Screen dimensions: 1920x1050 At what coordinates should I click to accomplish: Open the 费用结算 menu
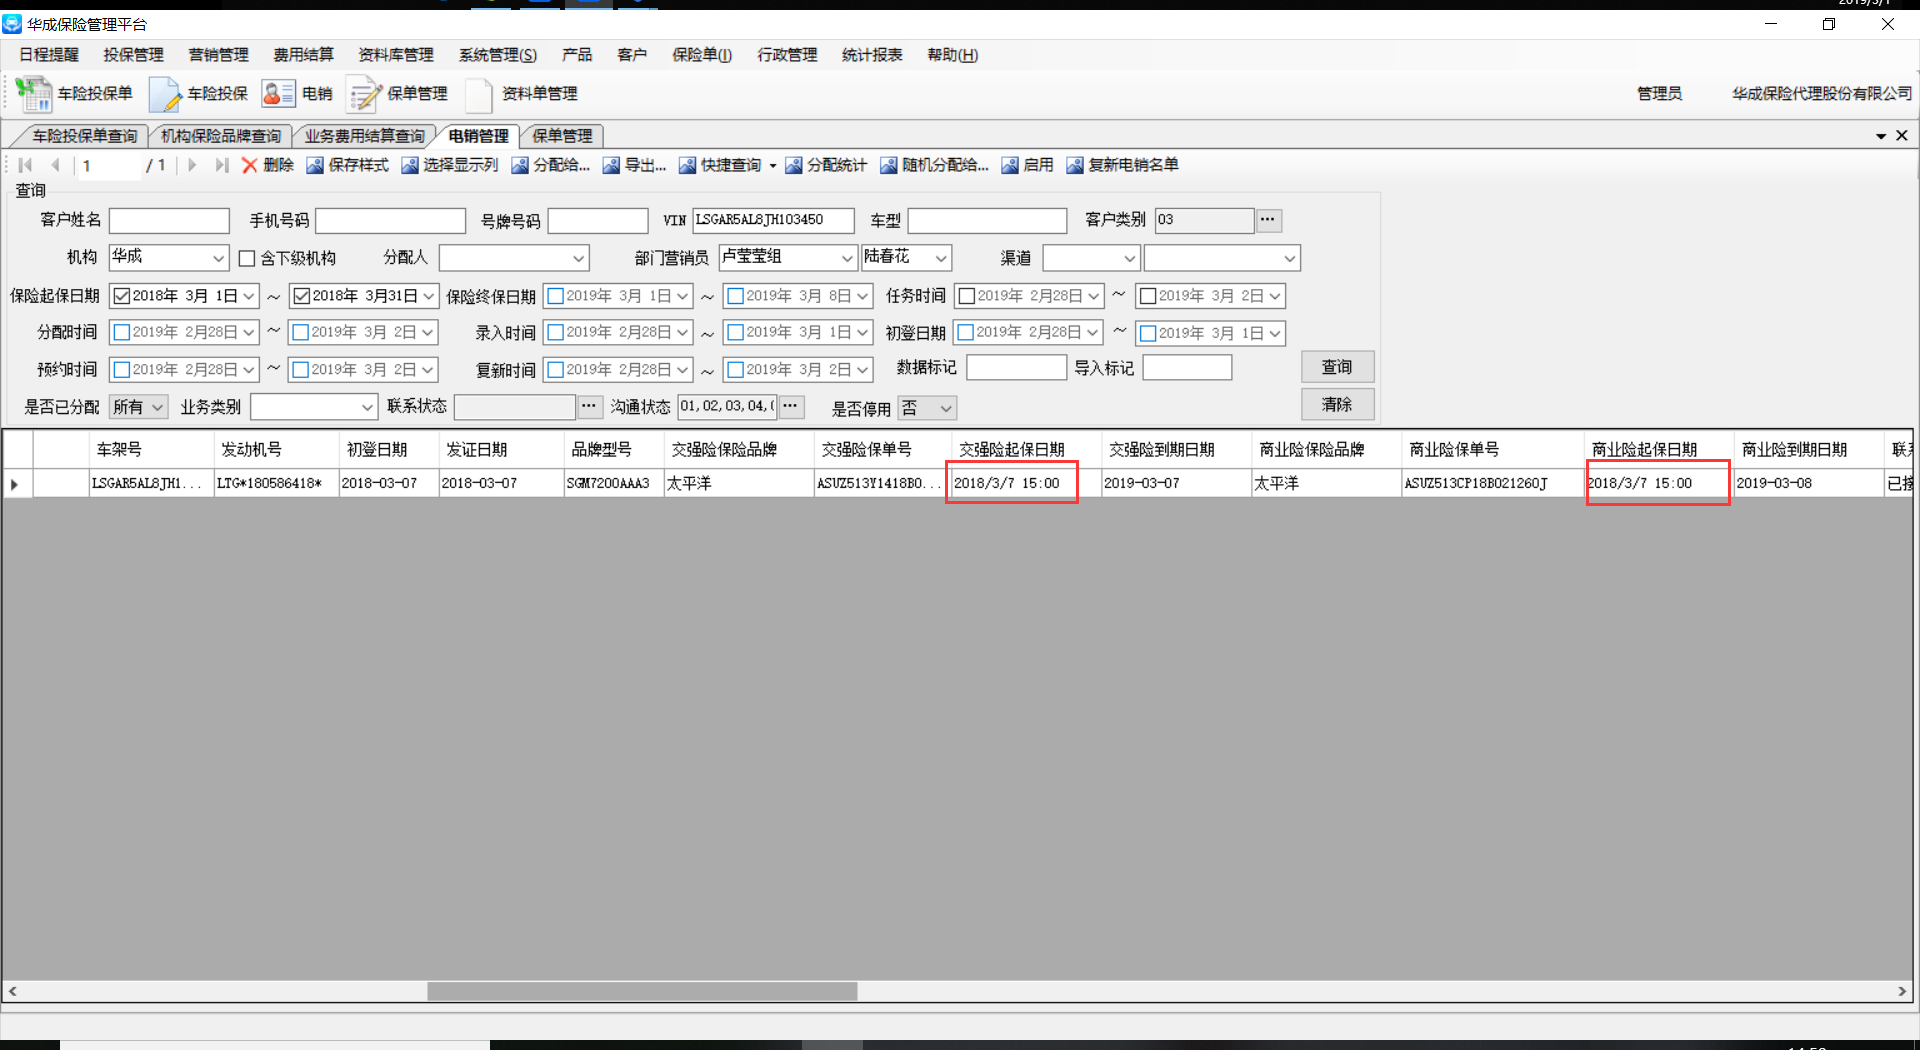click(304, 55)
